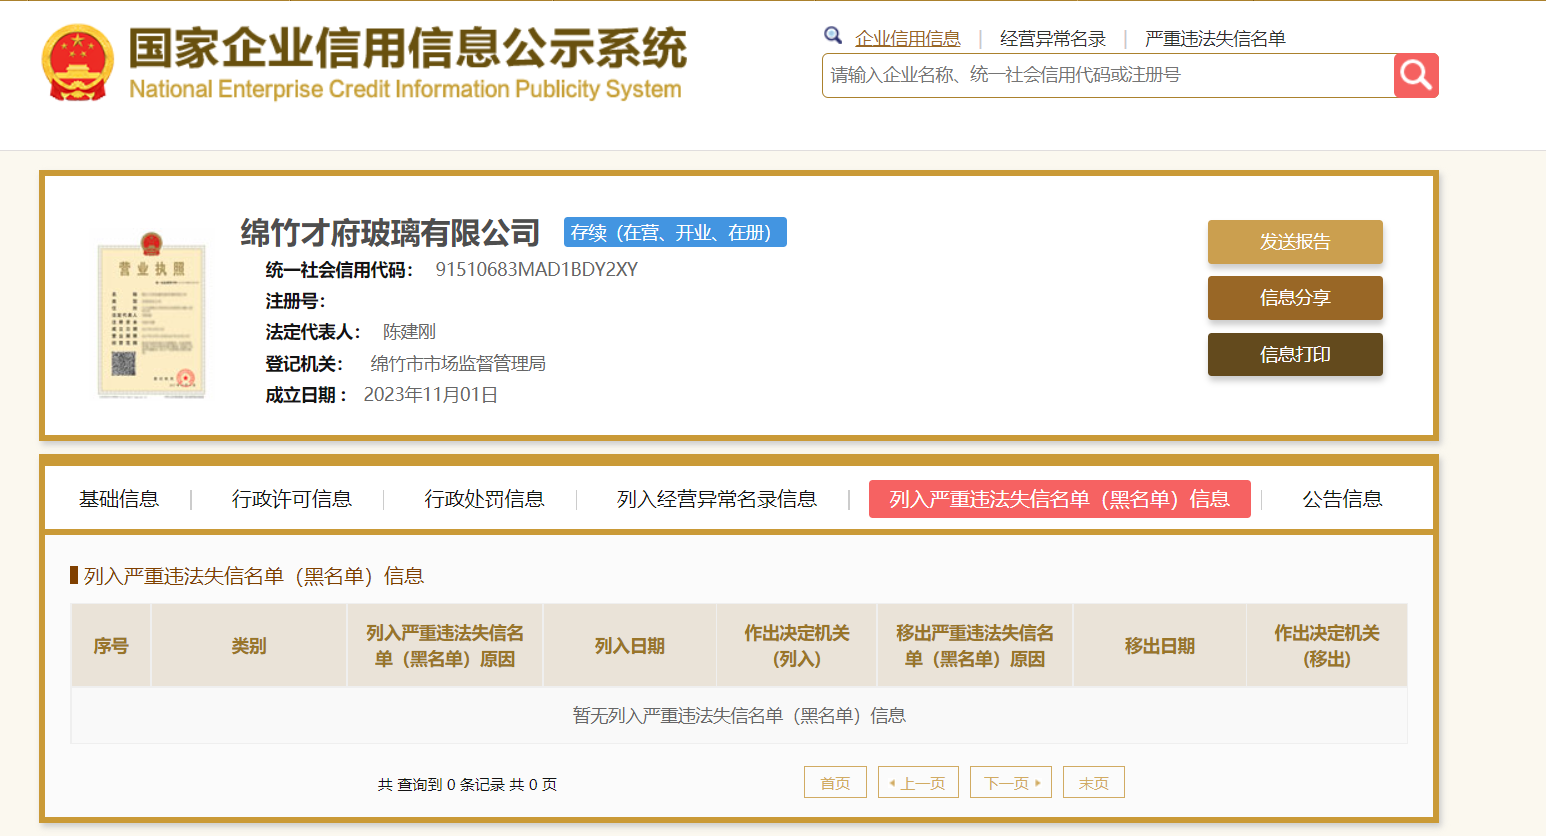
Task: Switch to the 行政处罚信息 tab
Action: coord(484,499)
